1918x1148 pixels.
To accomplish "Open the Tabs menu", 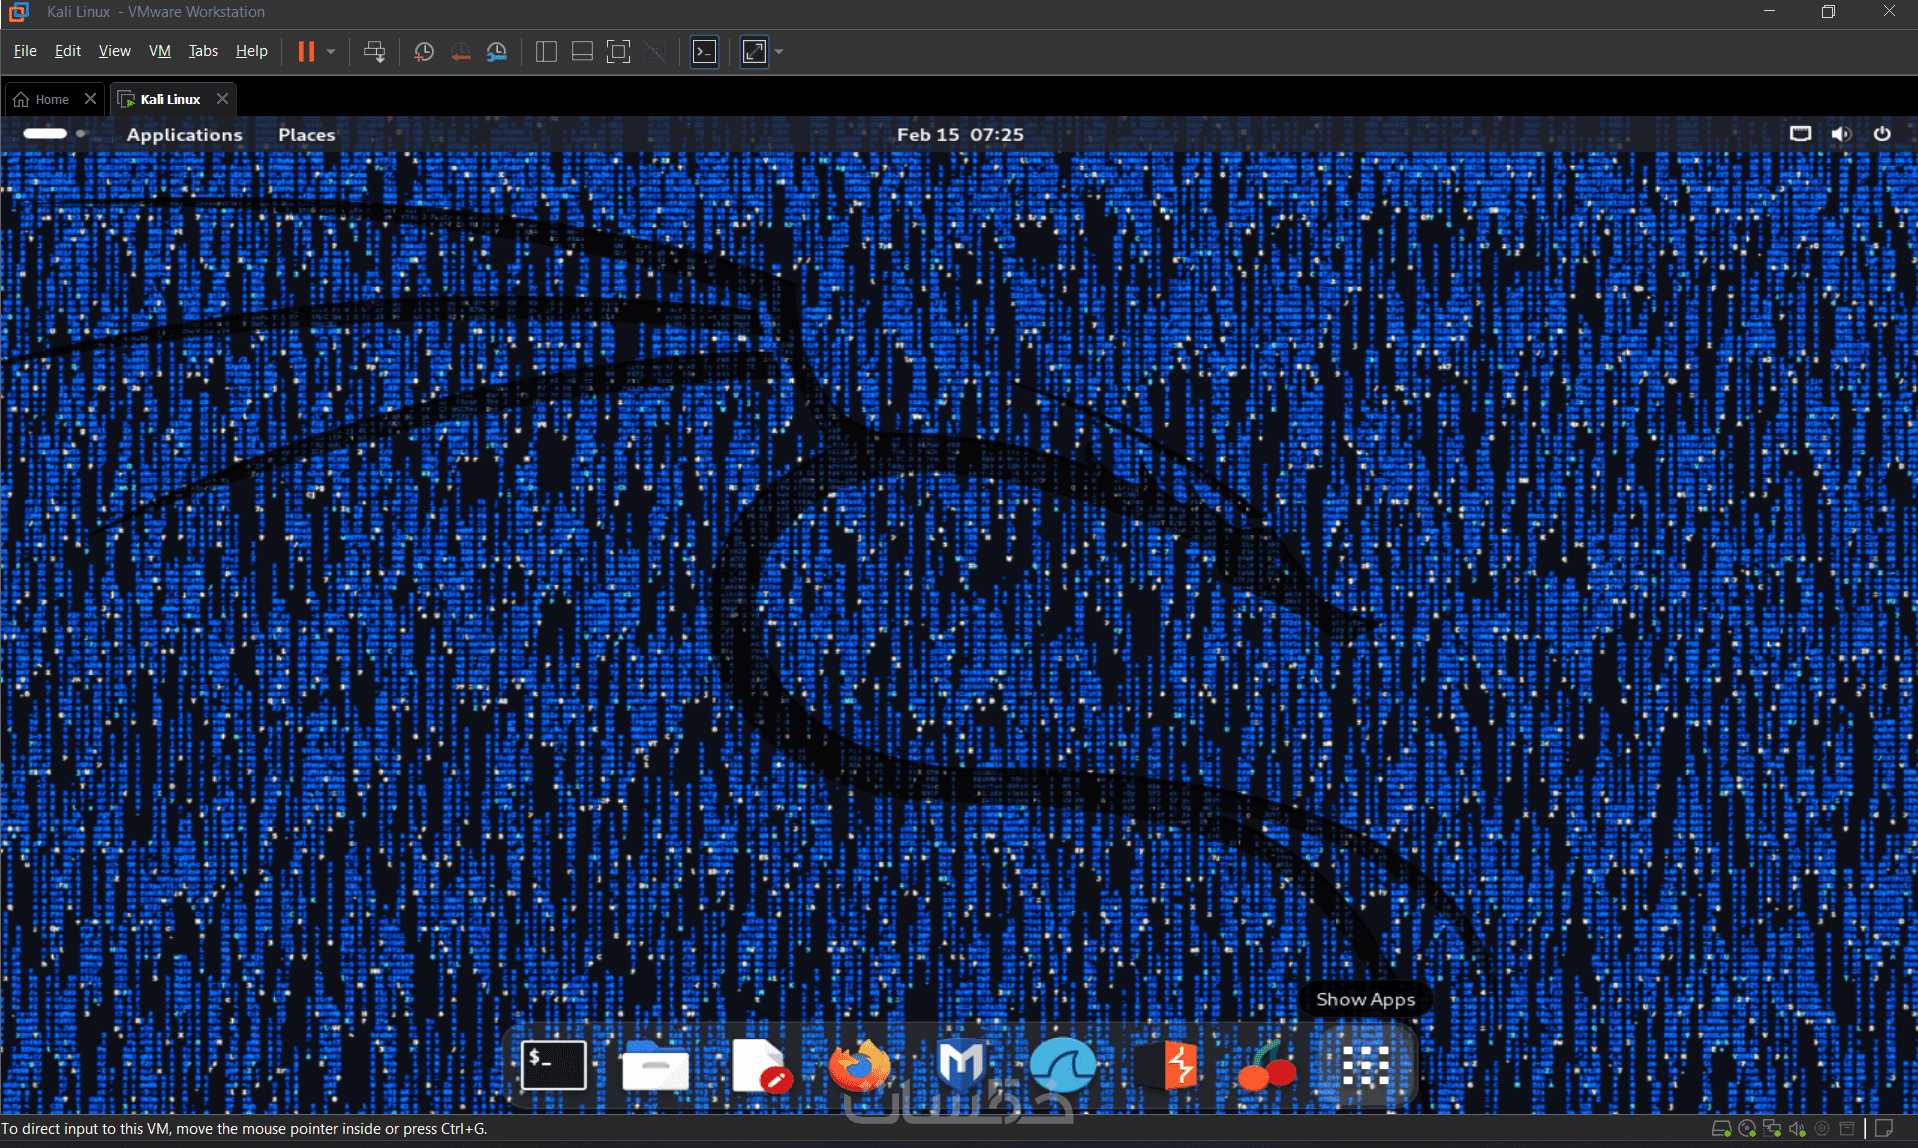I will [203, 51].
